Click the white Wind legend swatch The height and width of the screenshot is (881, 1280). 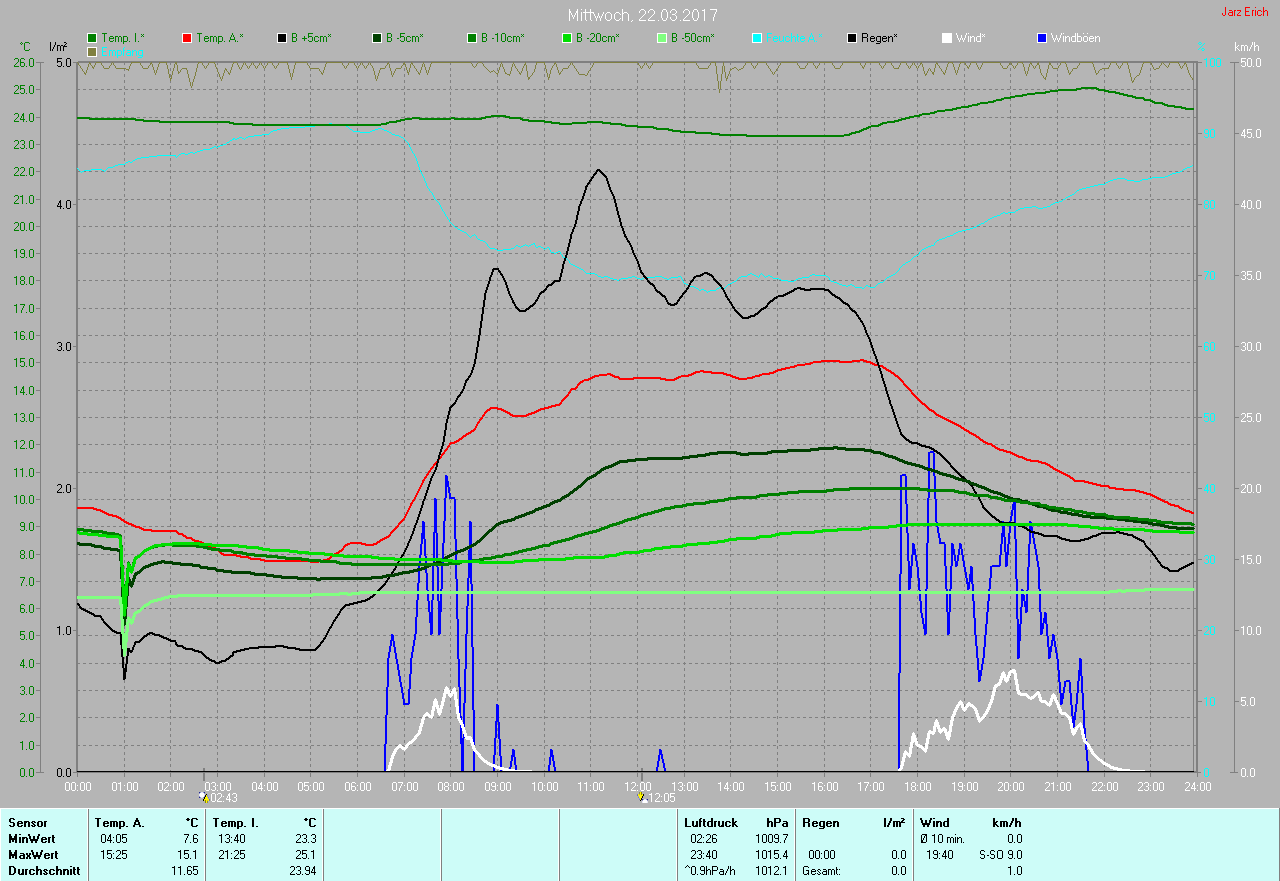947,38
